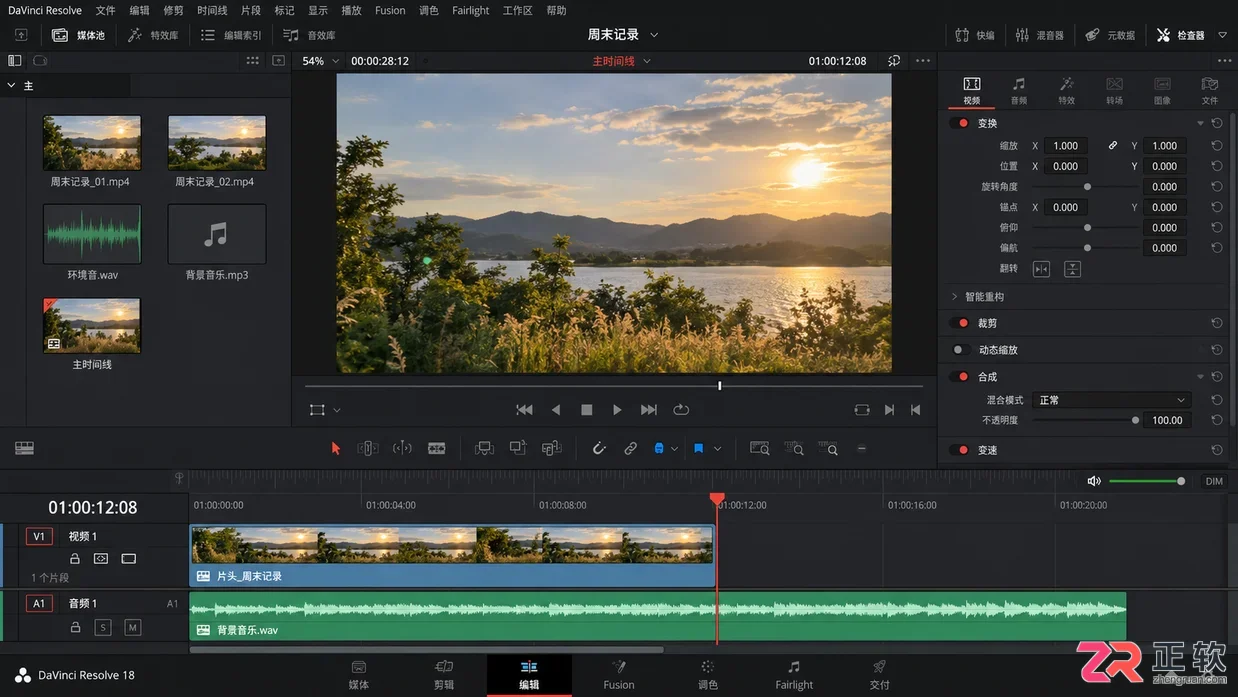Toggle the Speed Change (变速) switch
1238x697 pixels.
pyautogui.click(x=961, y=450)
